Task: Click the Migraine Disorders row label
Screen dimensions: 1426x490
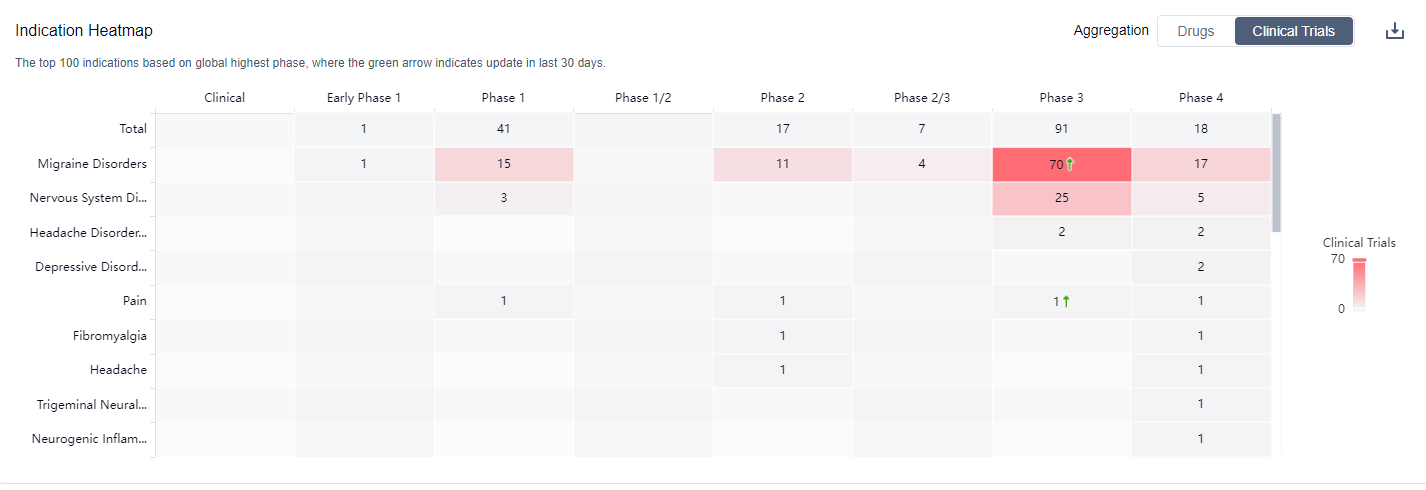Action: [x=92, y=164]
